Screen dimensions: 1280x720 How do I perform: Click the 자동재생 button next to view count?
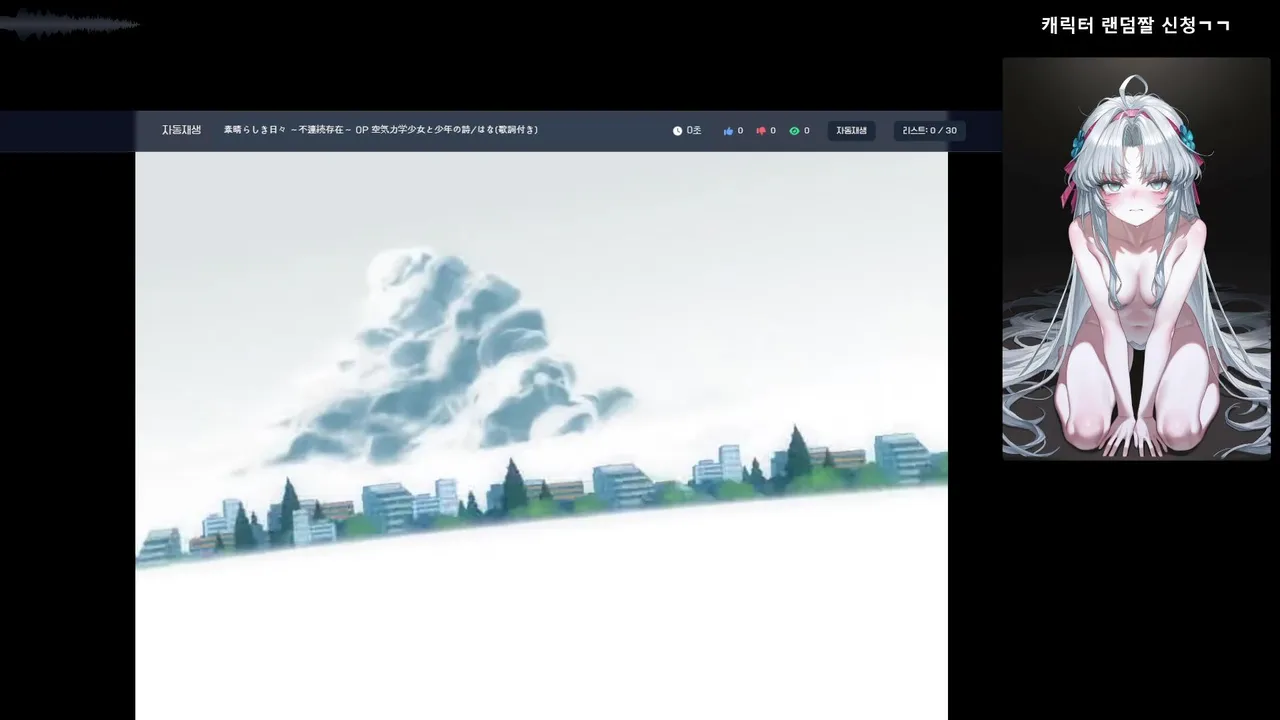pyautogui.click(x=851, y=131)
